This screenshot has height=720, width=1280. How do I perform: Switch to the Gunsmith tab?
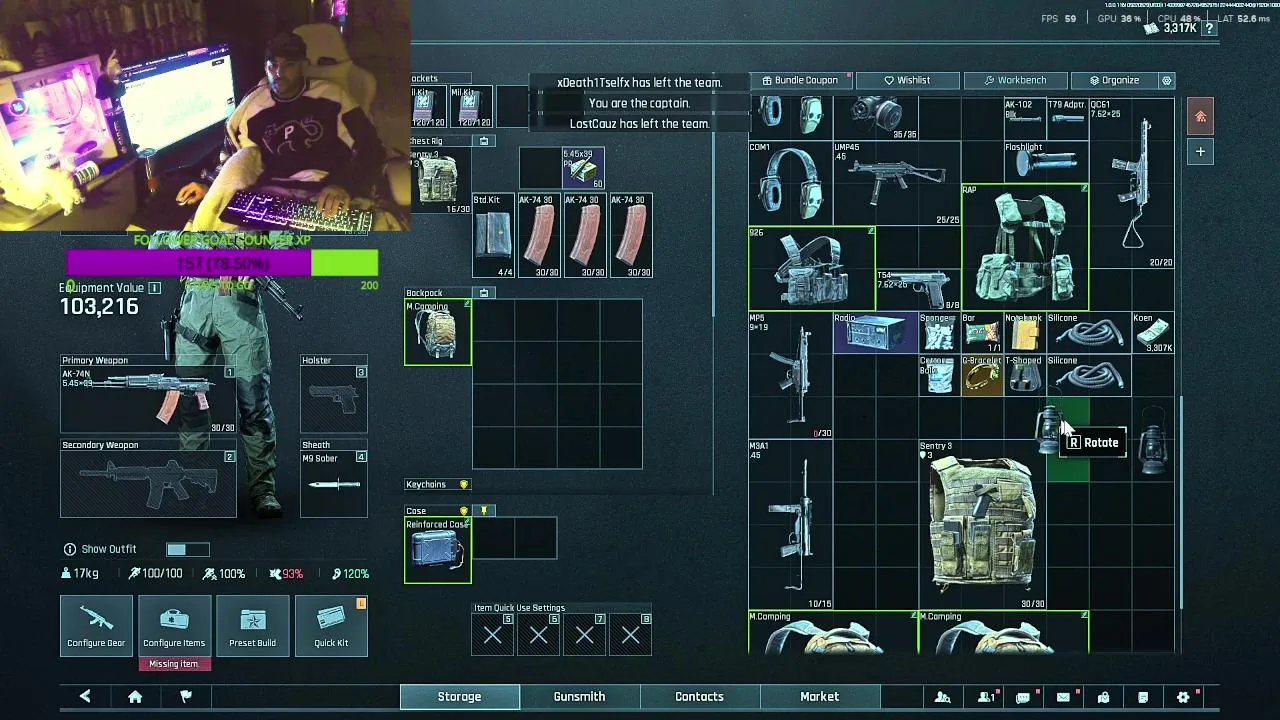coord(579,697)
